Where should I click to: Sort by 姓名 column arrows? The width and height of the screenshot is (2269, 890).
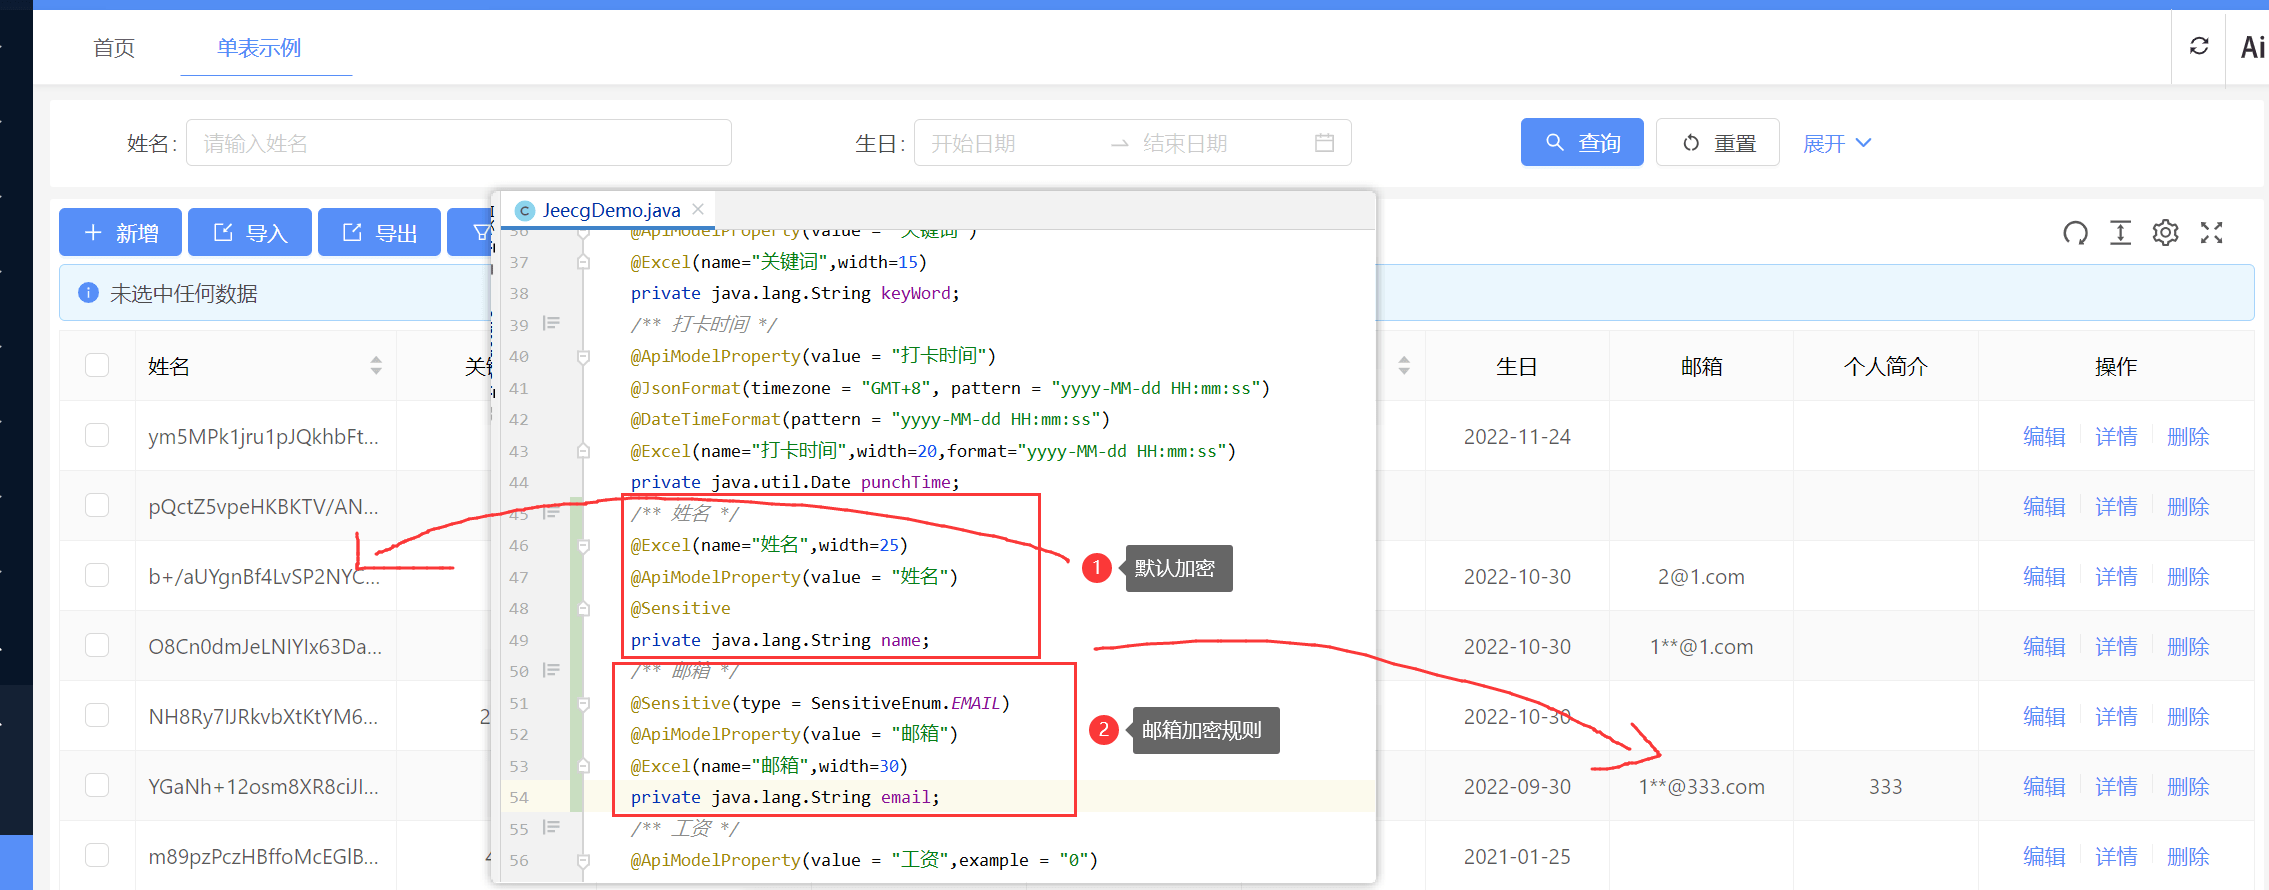[x=376, y=366]
